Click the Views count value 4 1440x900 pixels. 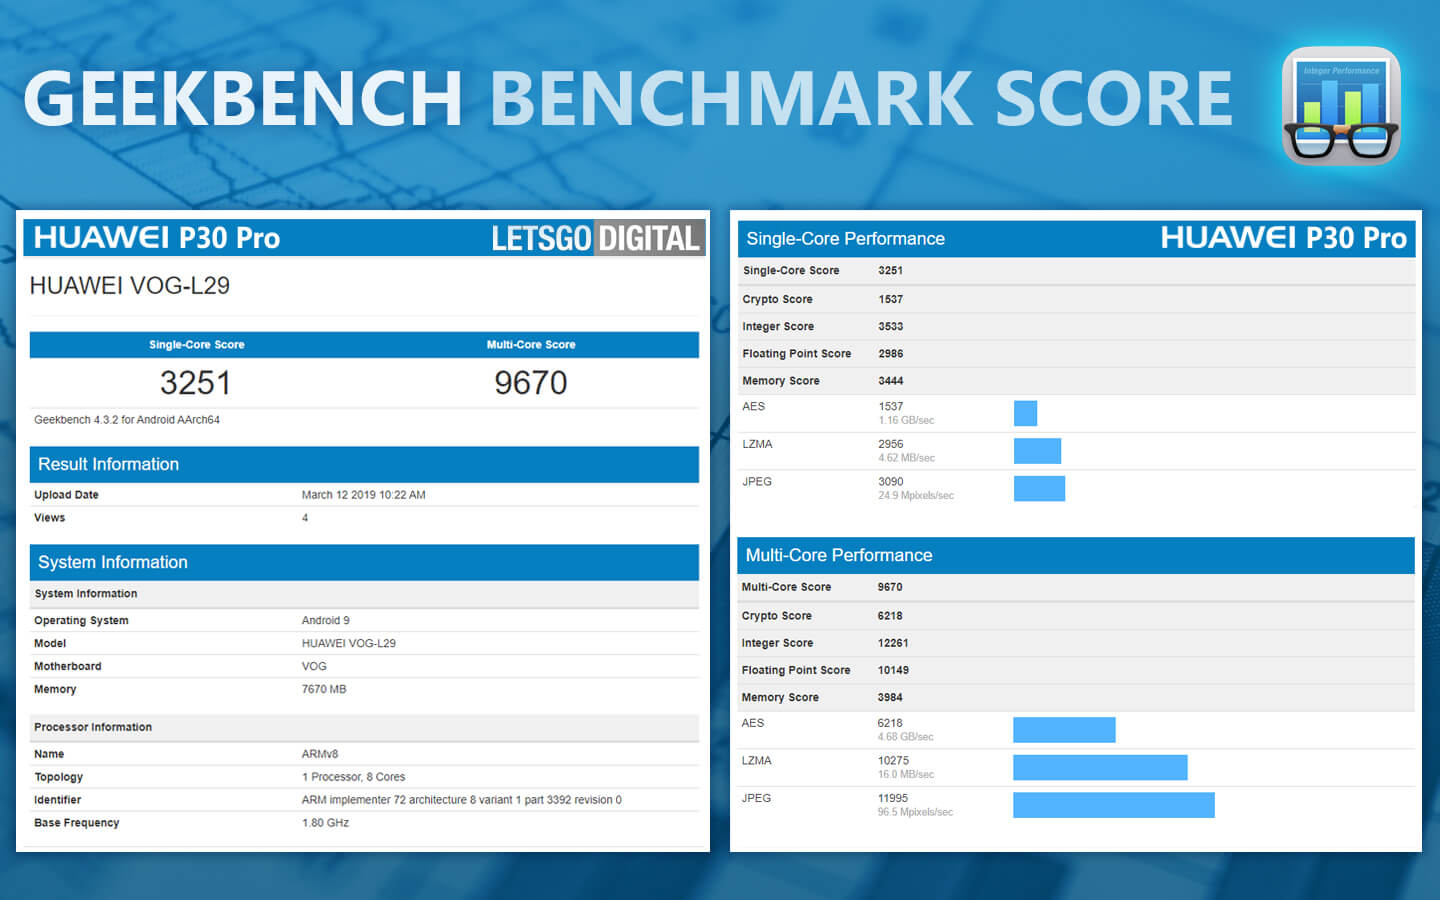[305, 518]
